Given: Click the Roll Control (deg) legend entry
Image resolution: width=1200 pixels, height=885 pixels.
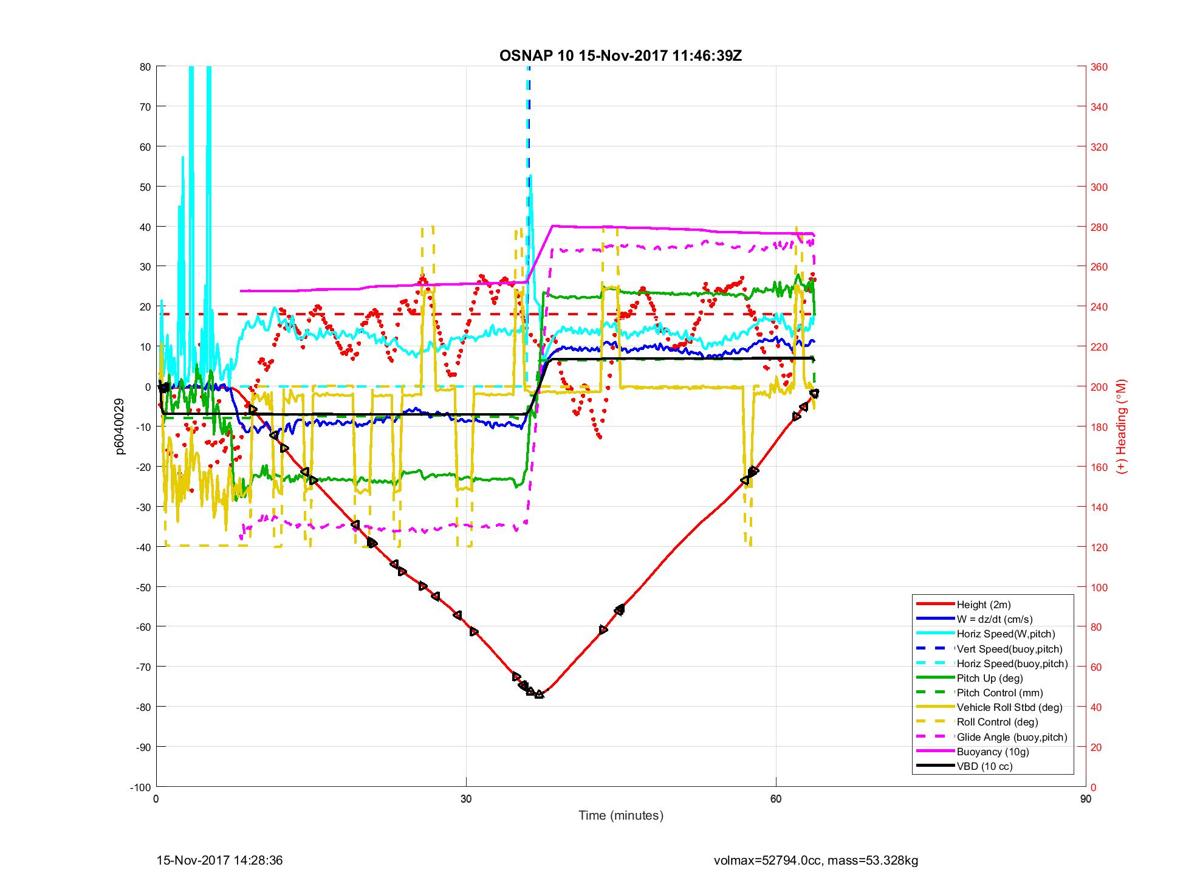Looking at the screenshot, I should coord(997,722).
